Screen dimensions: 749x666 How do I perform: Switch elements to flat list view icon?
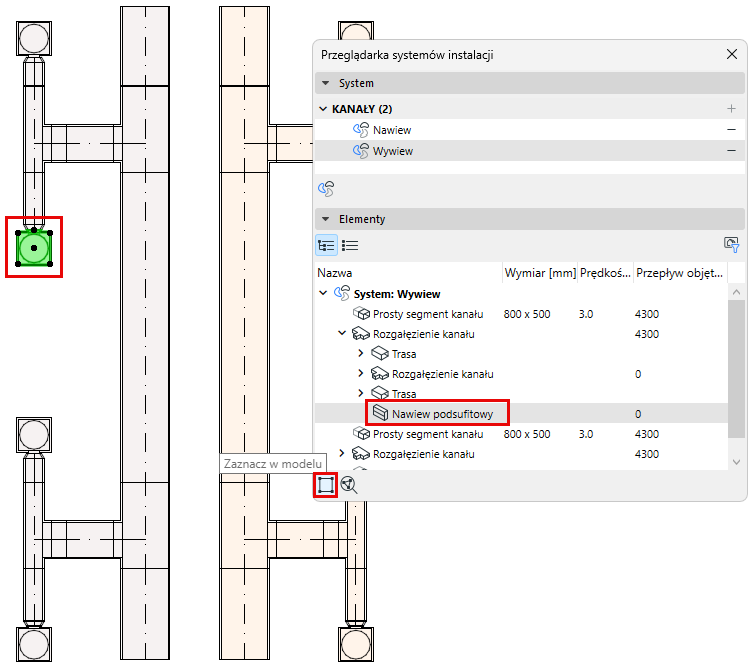click(x=350, y=246)
